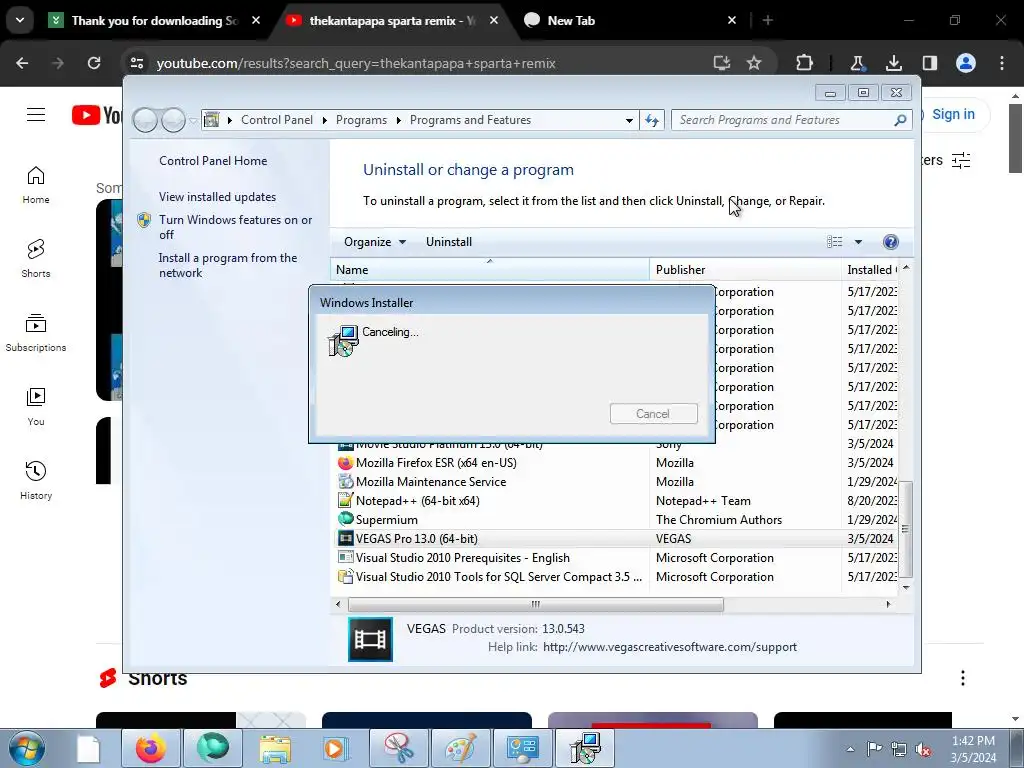Select Visual Studio 2010 Tools for SQL Server Compact
The width and height of the screenshot is (1024, 768).
pos(617,576)
